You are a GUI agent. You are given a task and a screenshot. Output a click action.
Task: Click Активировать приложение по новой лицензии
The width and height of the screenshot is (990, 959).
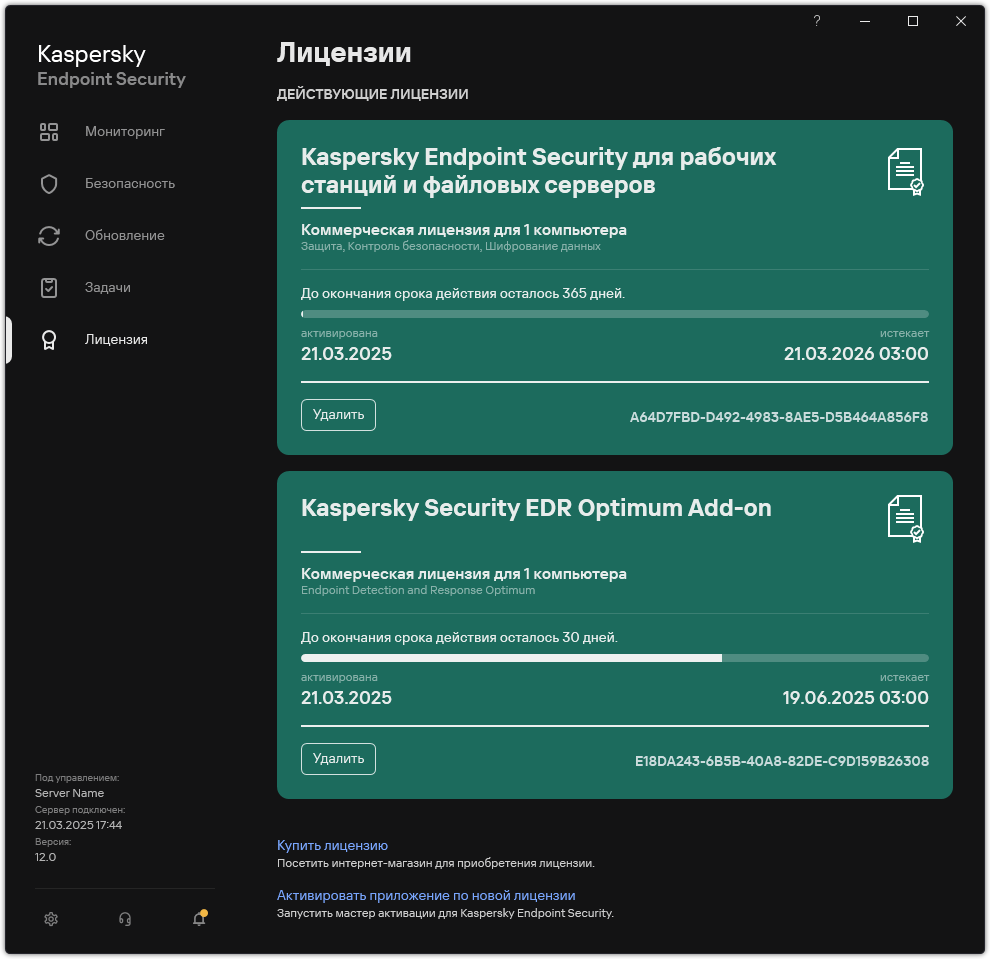coord(426,895)
